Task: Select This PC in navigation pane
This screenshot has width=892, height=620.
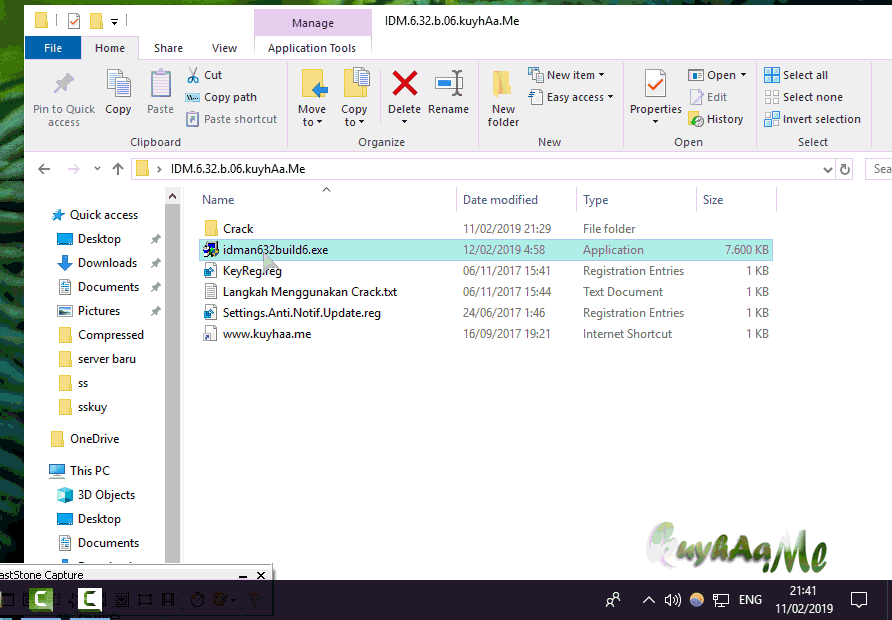Action: point(80,471)
